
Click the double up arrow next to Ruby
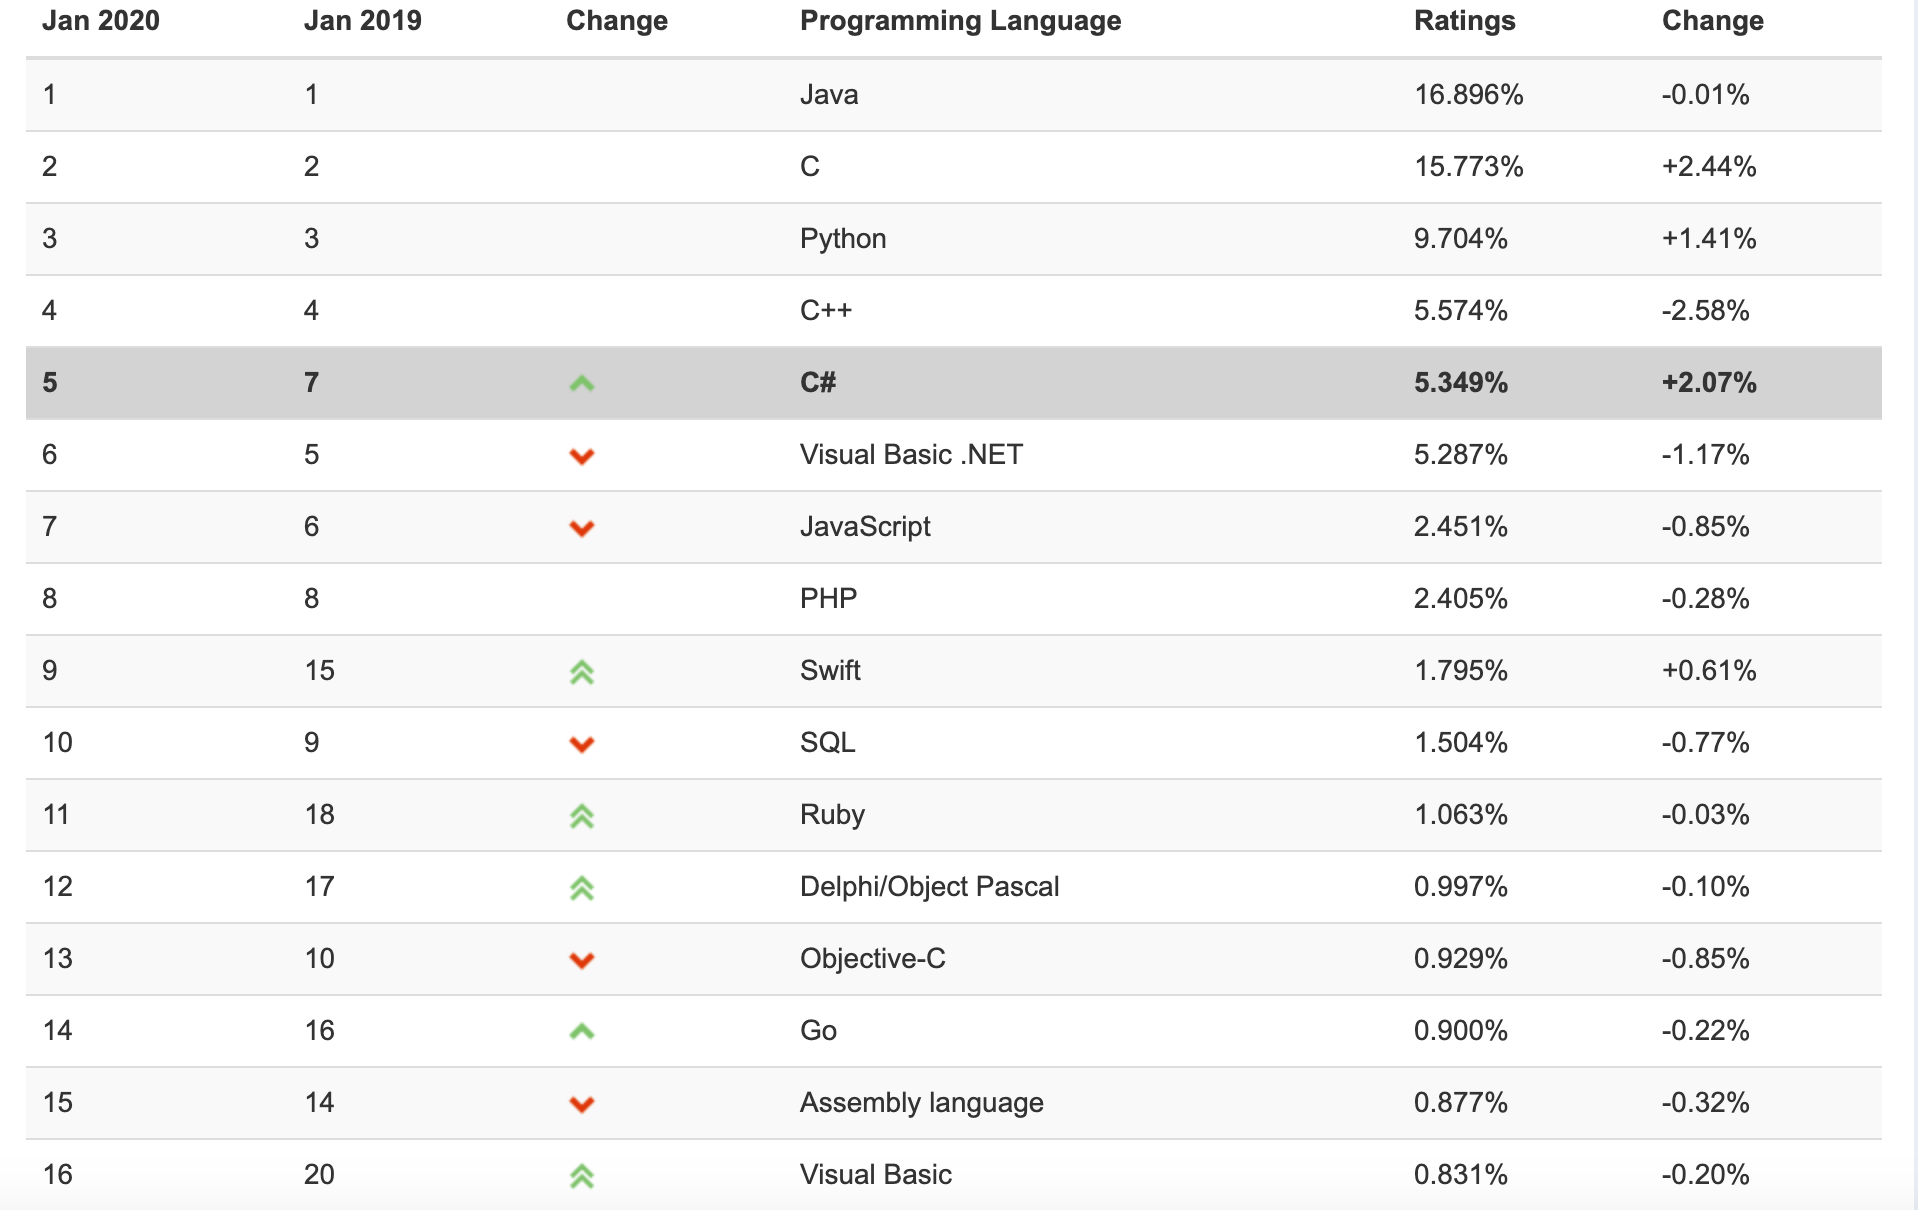582,816
